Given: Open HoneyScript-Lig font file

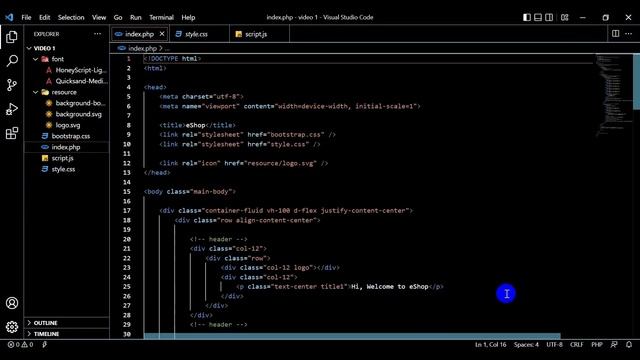Looking at the screenshot, I should coord(81,70).
